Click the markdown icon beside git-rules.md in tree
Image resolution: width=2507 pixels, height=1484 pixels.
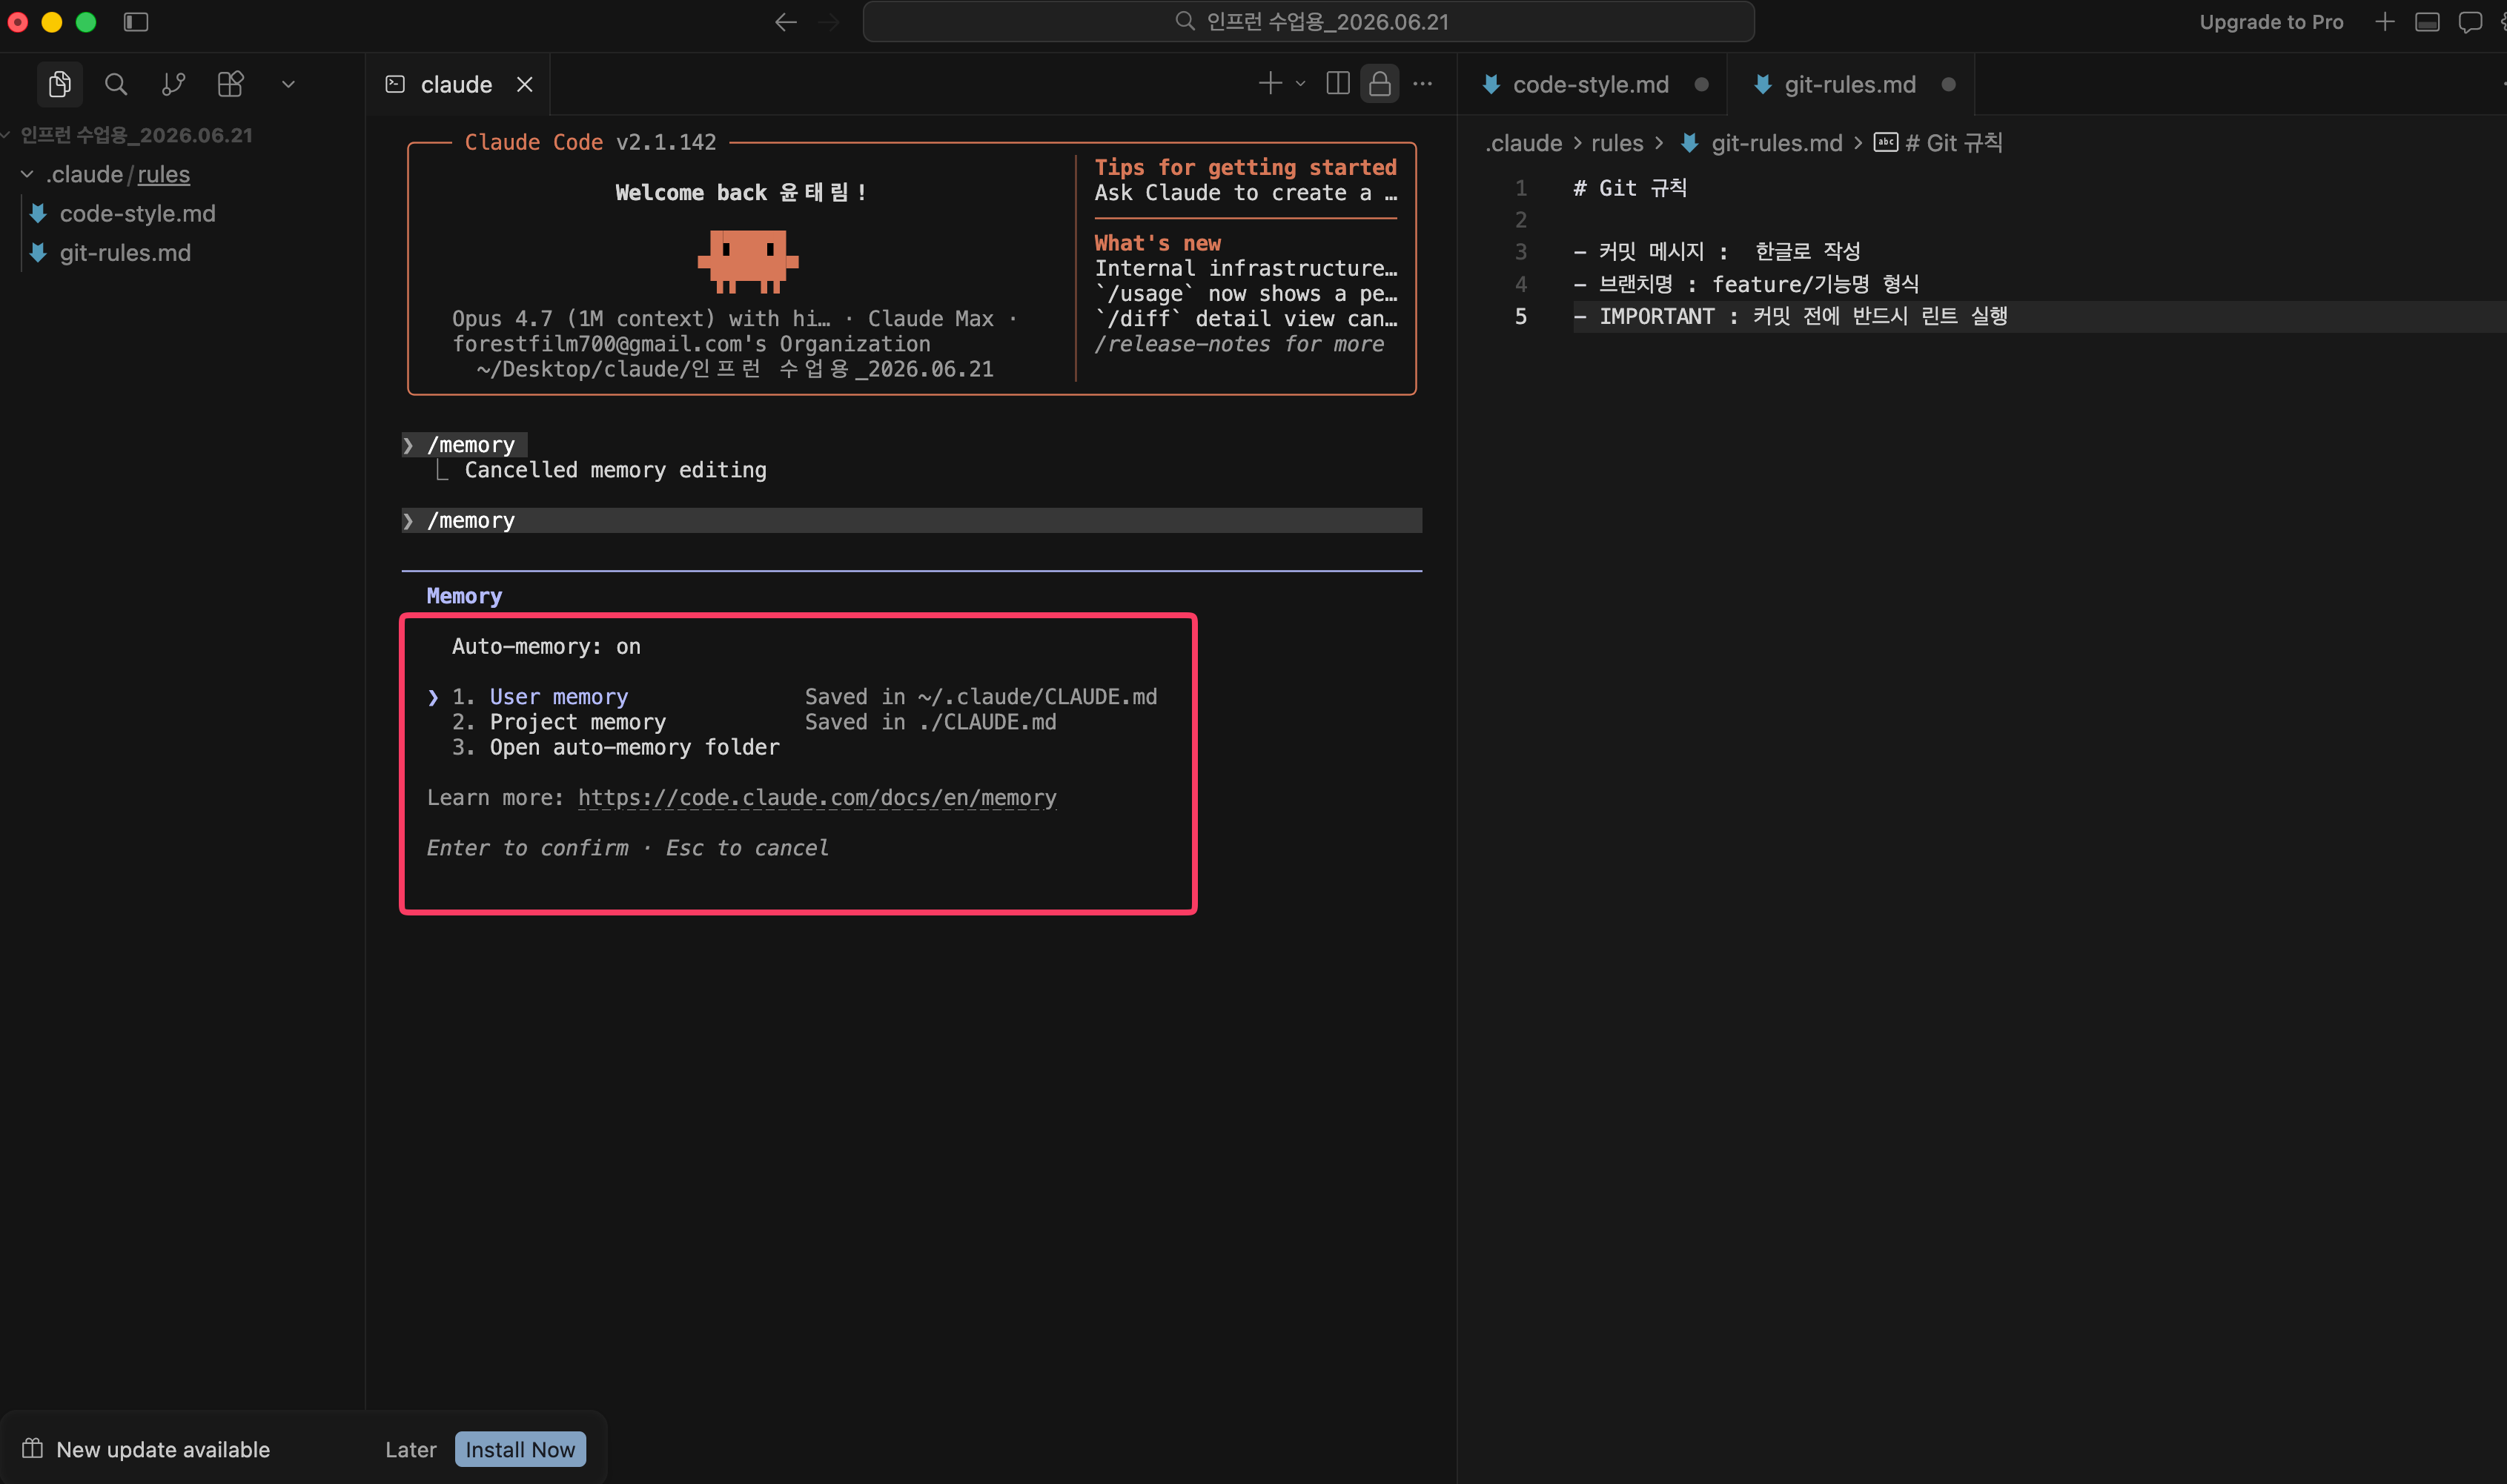38,253
